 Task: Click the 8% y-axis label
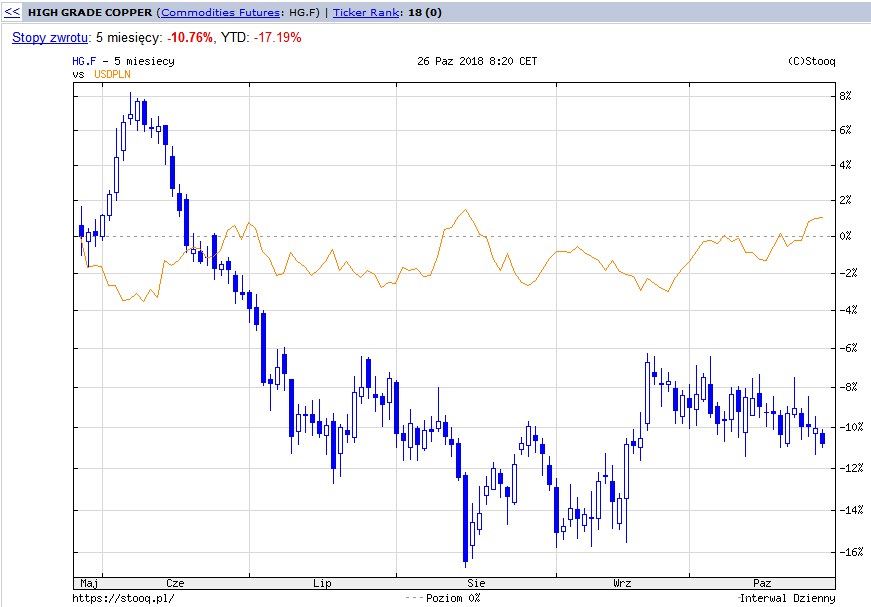click(845, 96)
